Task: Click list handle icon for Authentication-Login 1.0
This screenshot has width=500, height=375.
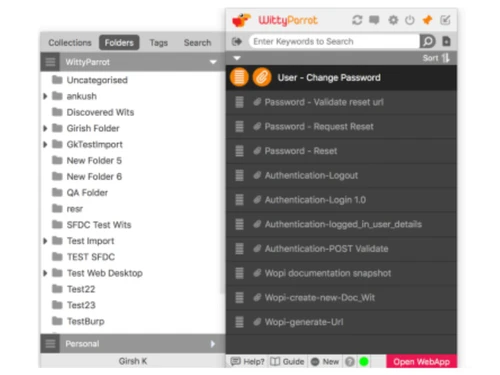Action: click(239, 200)
